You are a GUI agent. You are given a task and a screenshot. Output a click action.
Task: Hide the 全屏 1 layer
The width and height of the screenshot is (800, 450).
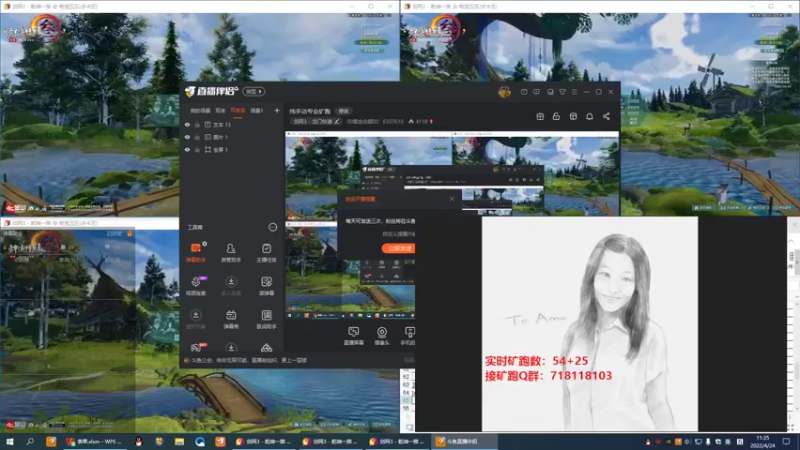[187, 150]
